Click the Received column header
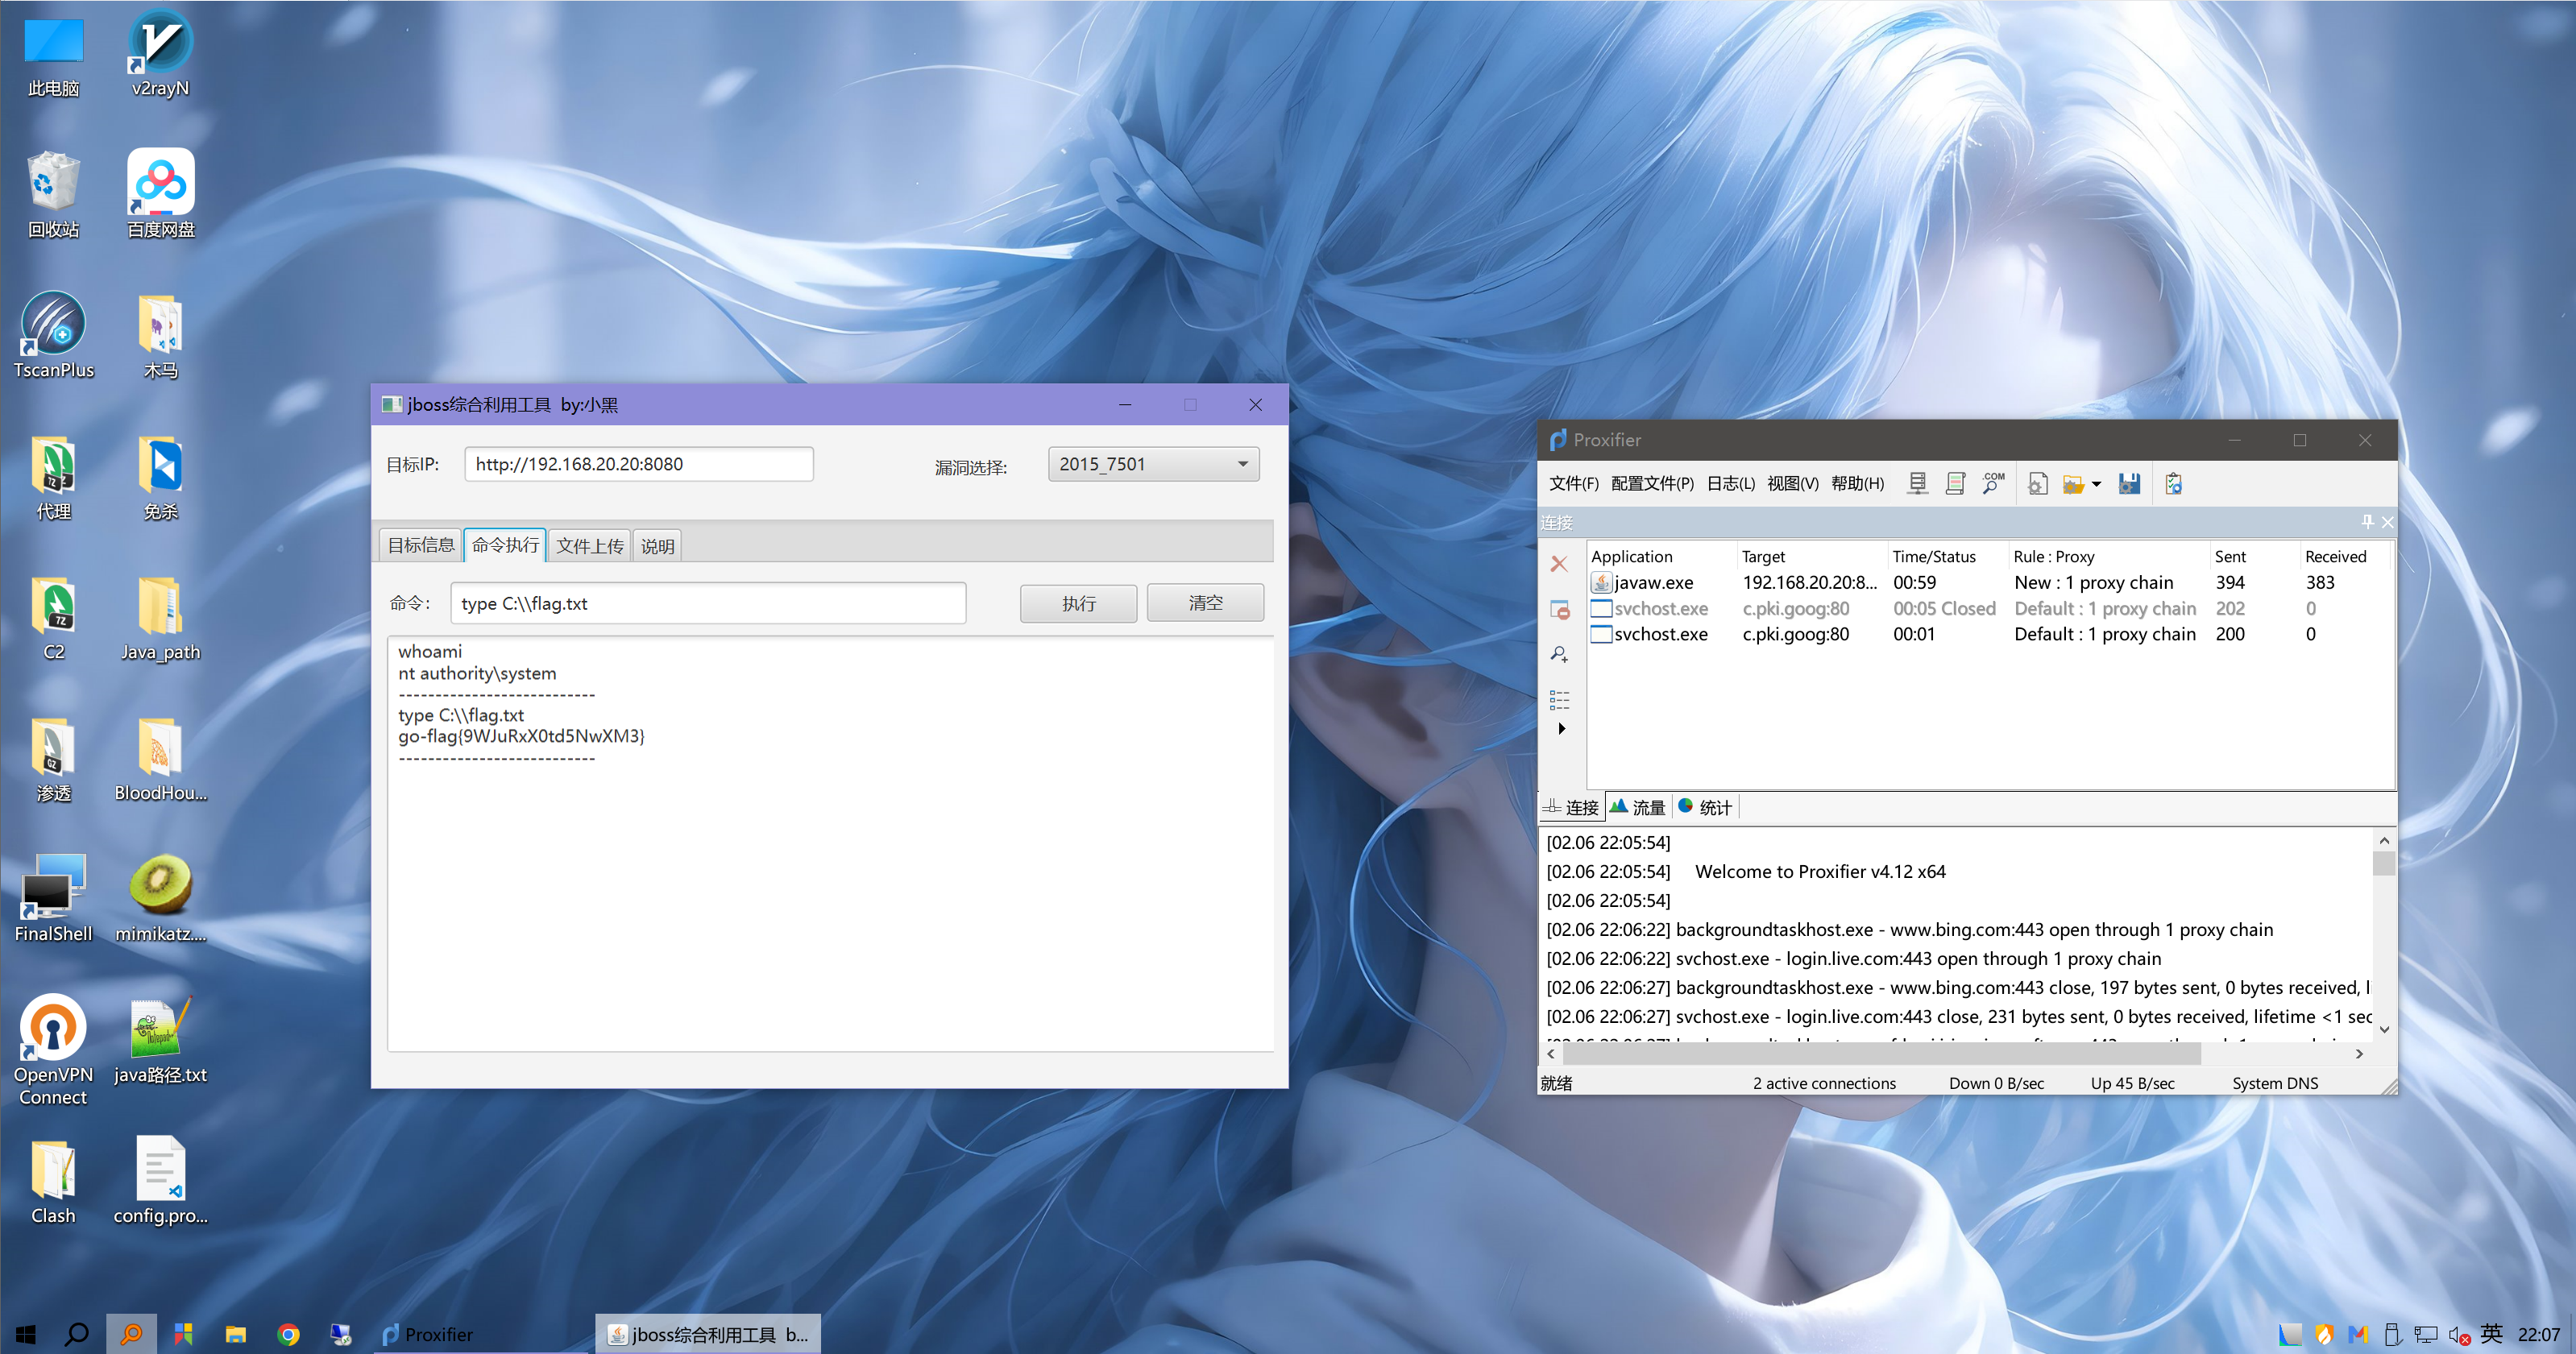The width and height of the screenshot is (2576, 1354). point(2344,557)
